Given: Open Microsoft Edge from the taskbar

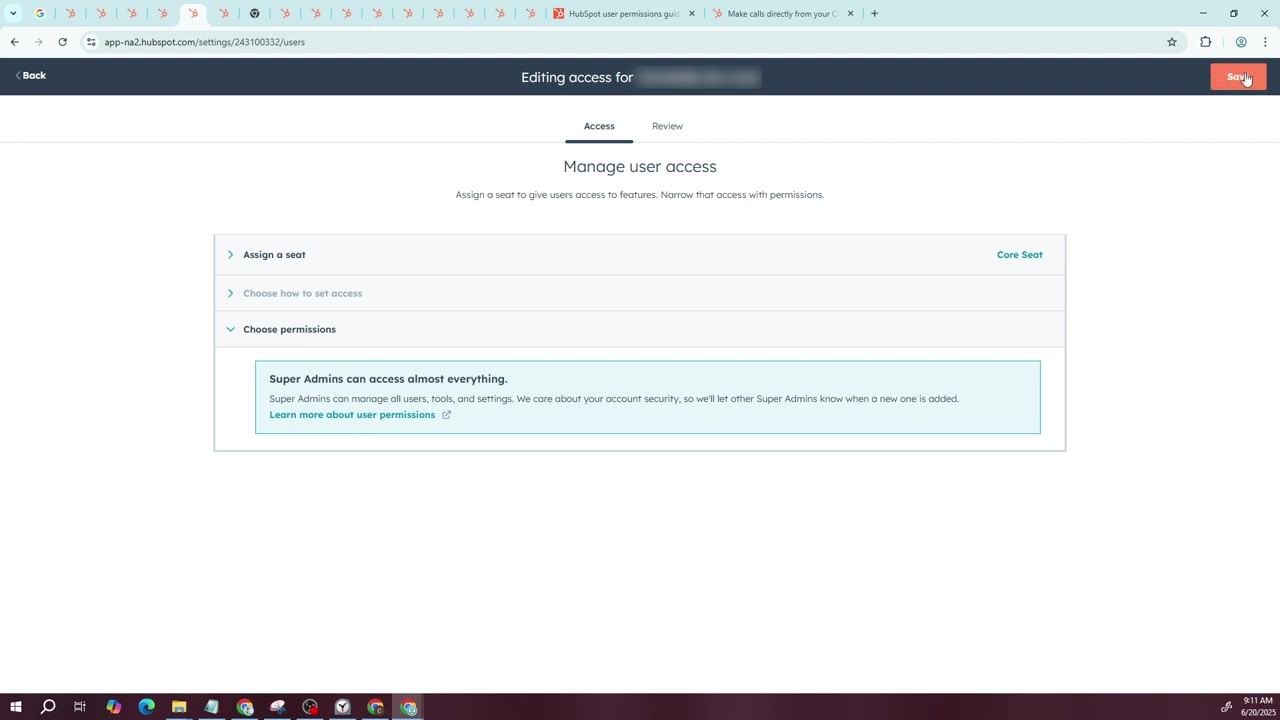Looking at the screenshot, I should tap(146, 707).
